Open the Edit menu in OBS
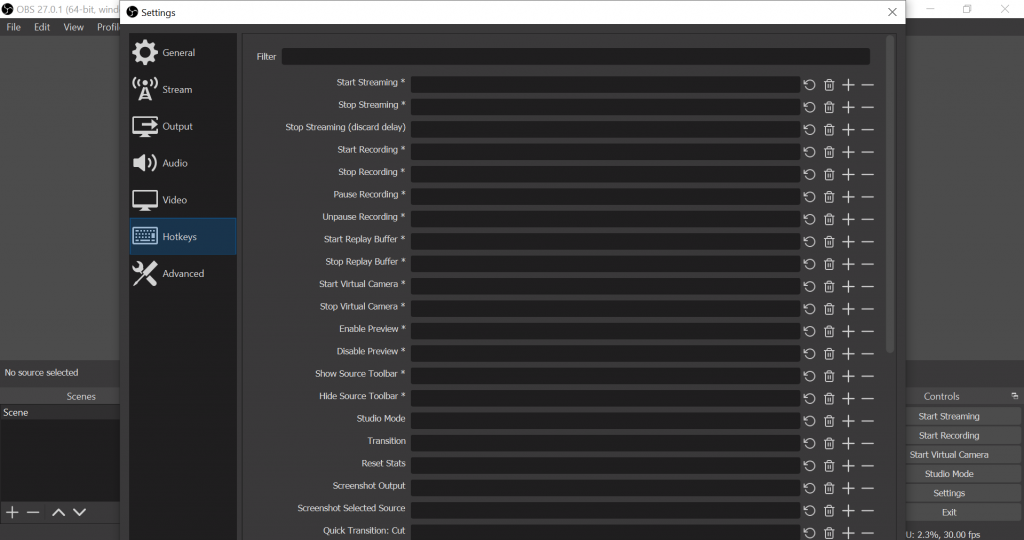Image resolution: width=1024 pixels, height=540 pixels. pyautogui.click(x=42, y=27)
